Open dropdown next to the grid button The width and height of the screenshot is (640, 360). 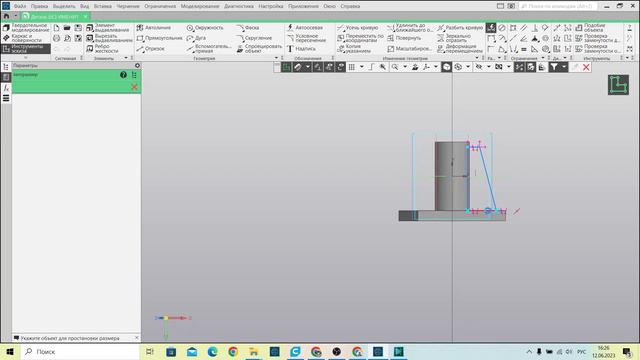362,67
